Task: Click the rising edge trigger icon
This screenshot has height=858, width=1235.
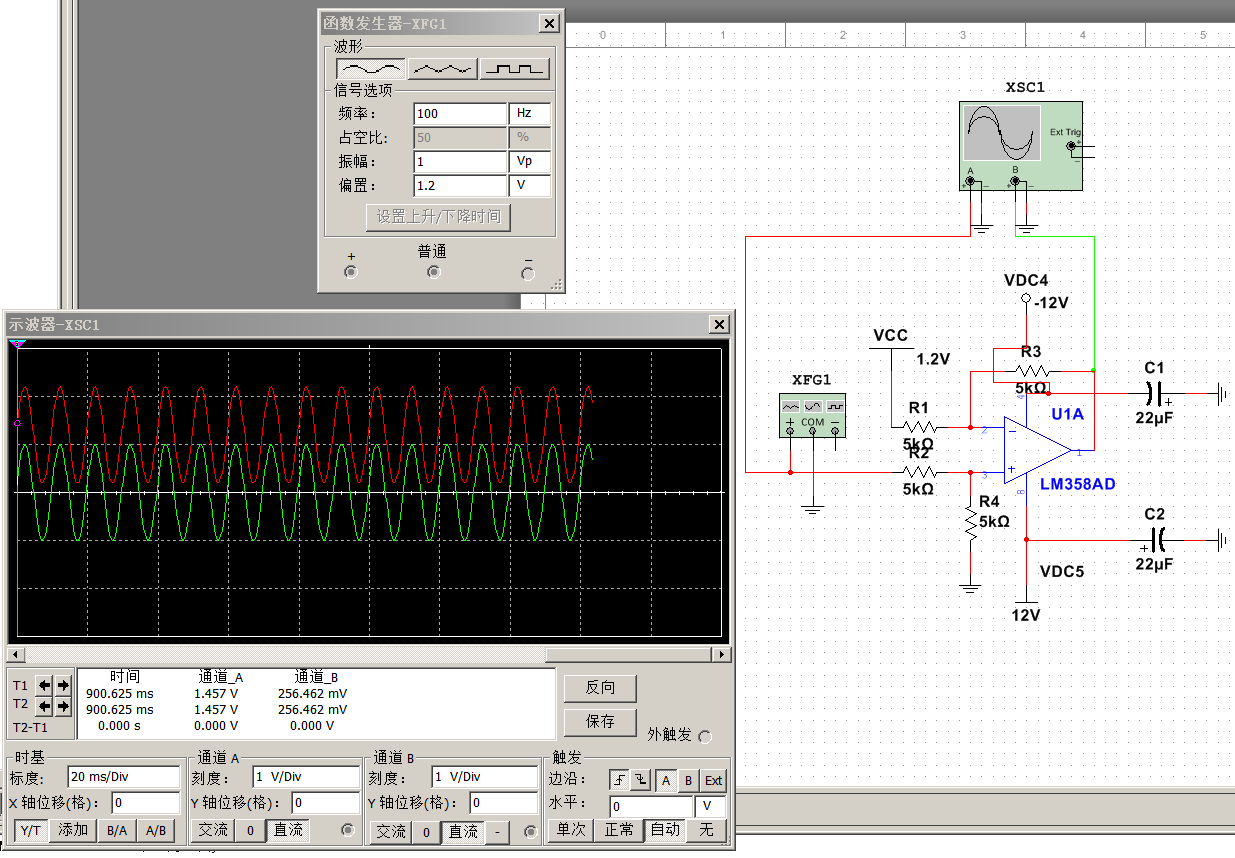Action: [620, 780]
